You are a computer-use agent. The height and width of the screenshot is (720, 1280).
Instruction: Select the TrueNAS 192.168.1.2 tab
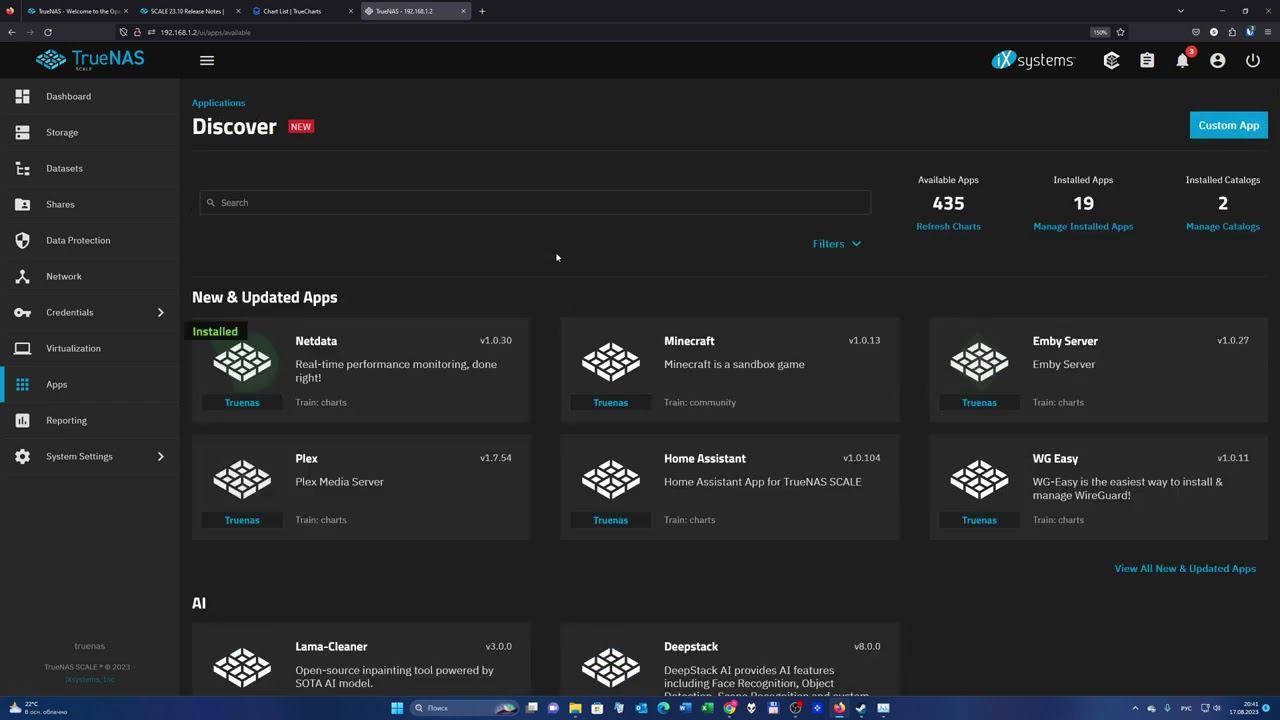(x=415, y=11)
